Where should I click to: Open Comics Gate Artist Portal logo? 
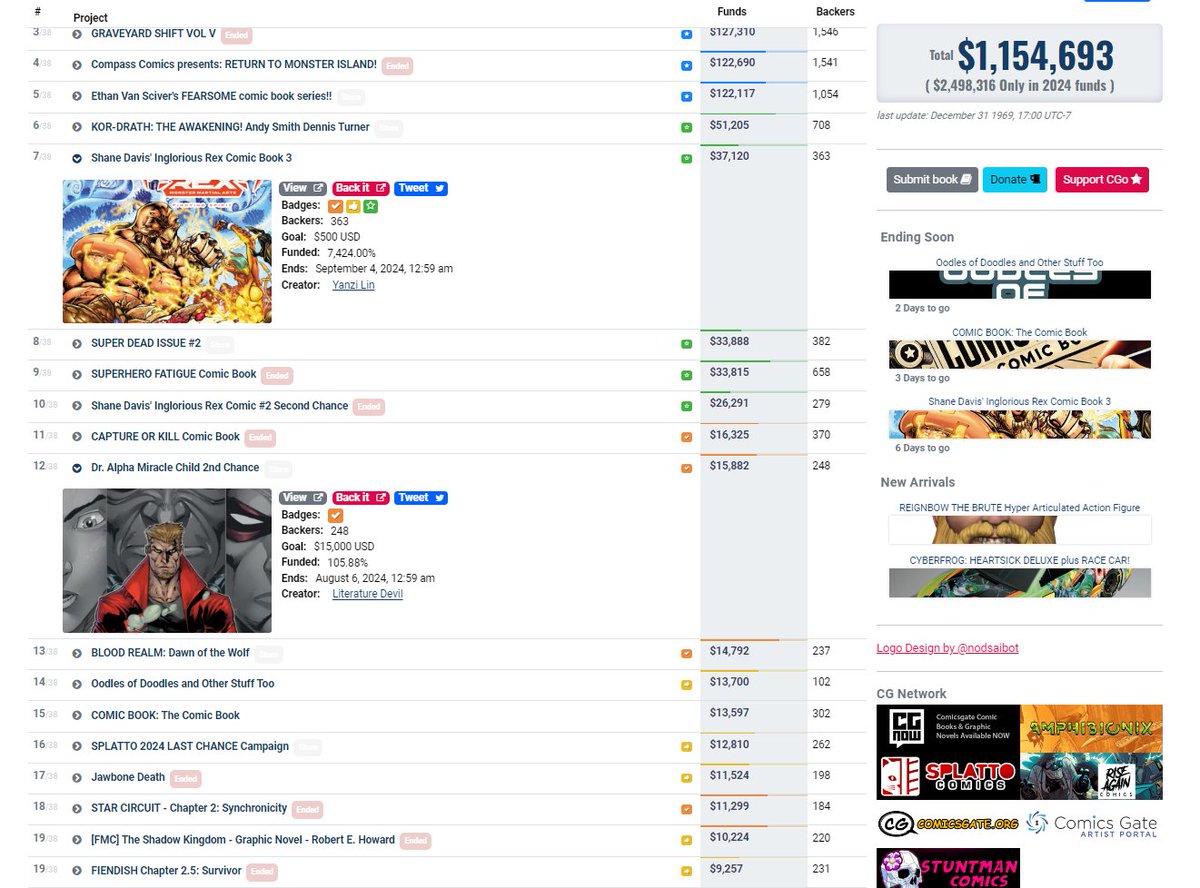click(1092, 824)
